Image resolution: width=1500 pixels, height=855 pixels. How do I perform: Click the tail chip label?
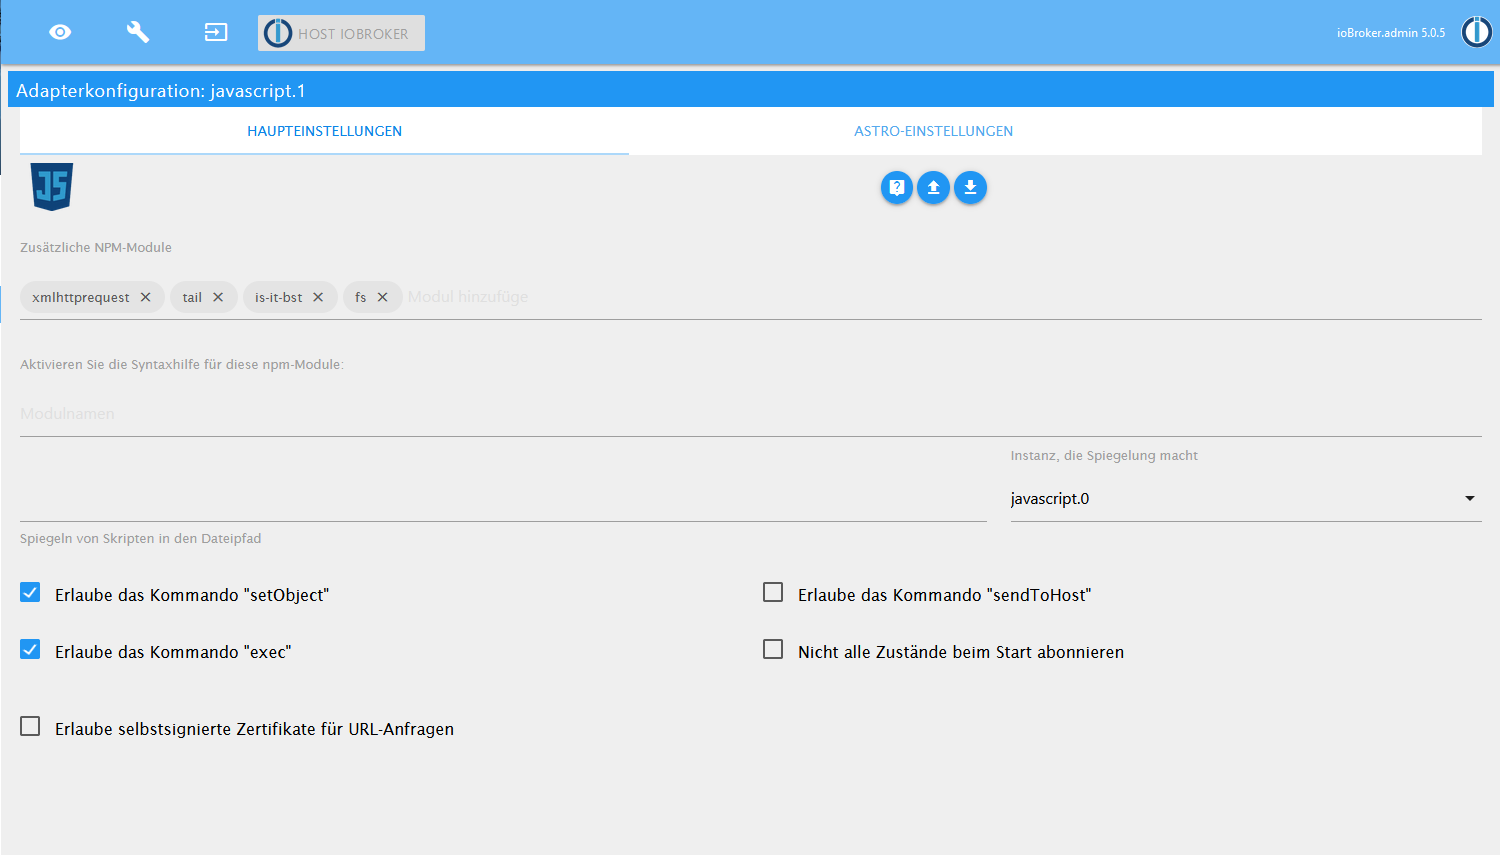coord(192,297)
